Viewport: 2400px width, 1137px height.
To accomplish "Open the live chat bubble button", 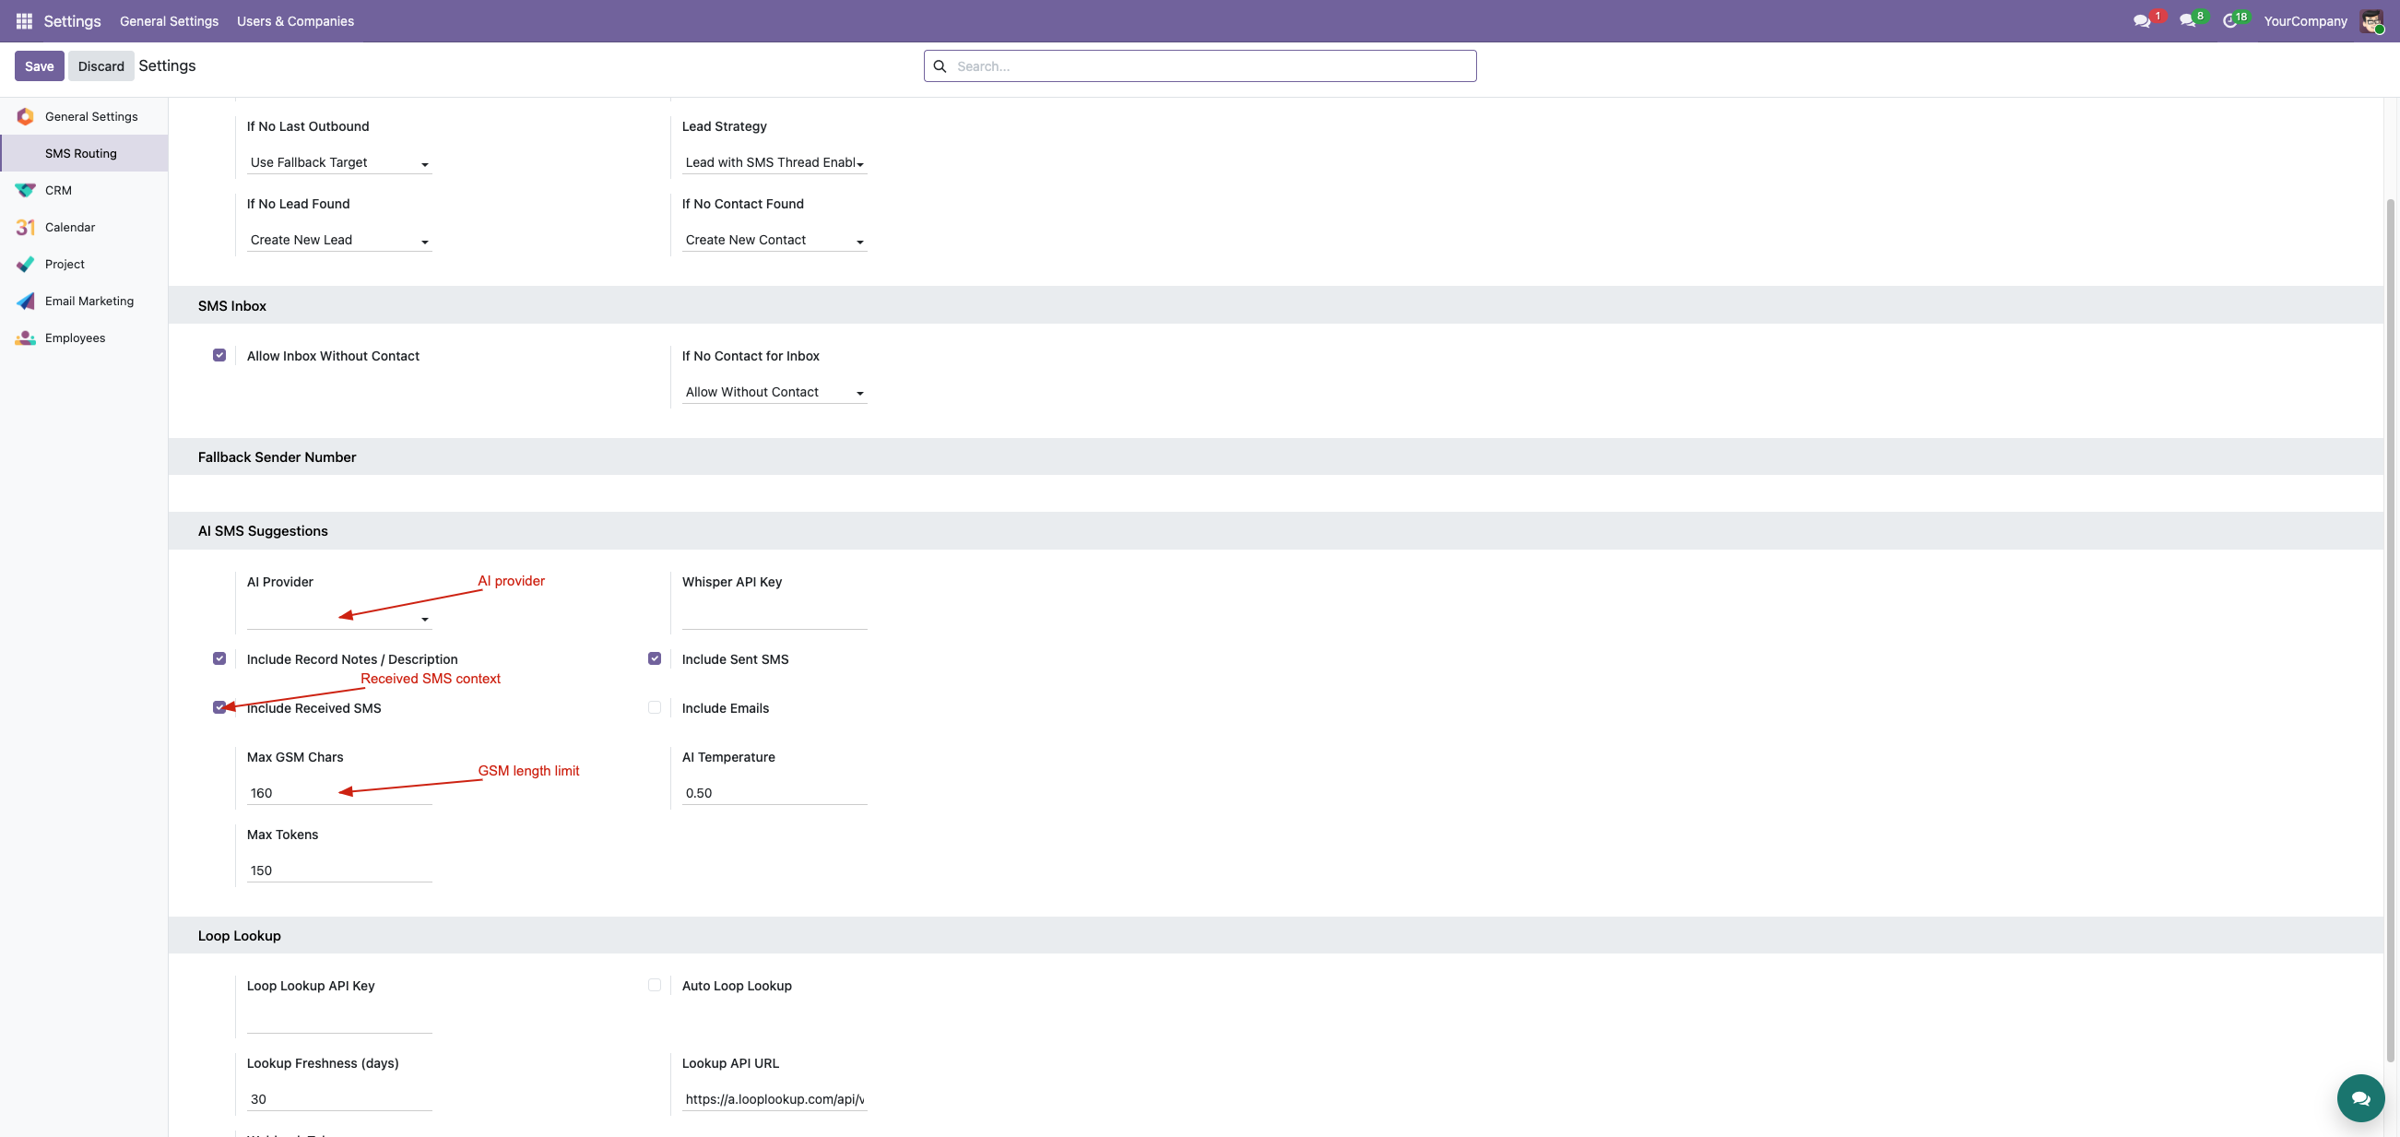I will (2360, 1098).
